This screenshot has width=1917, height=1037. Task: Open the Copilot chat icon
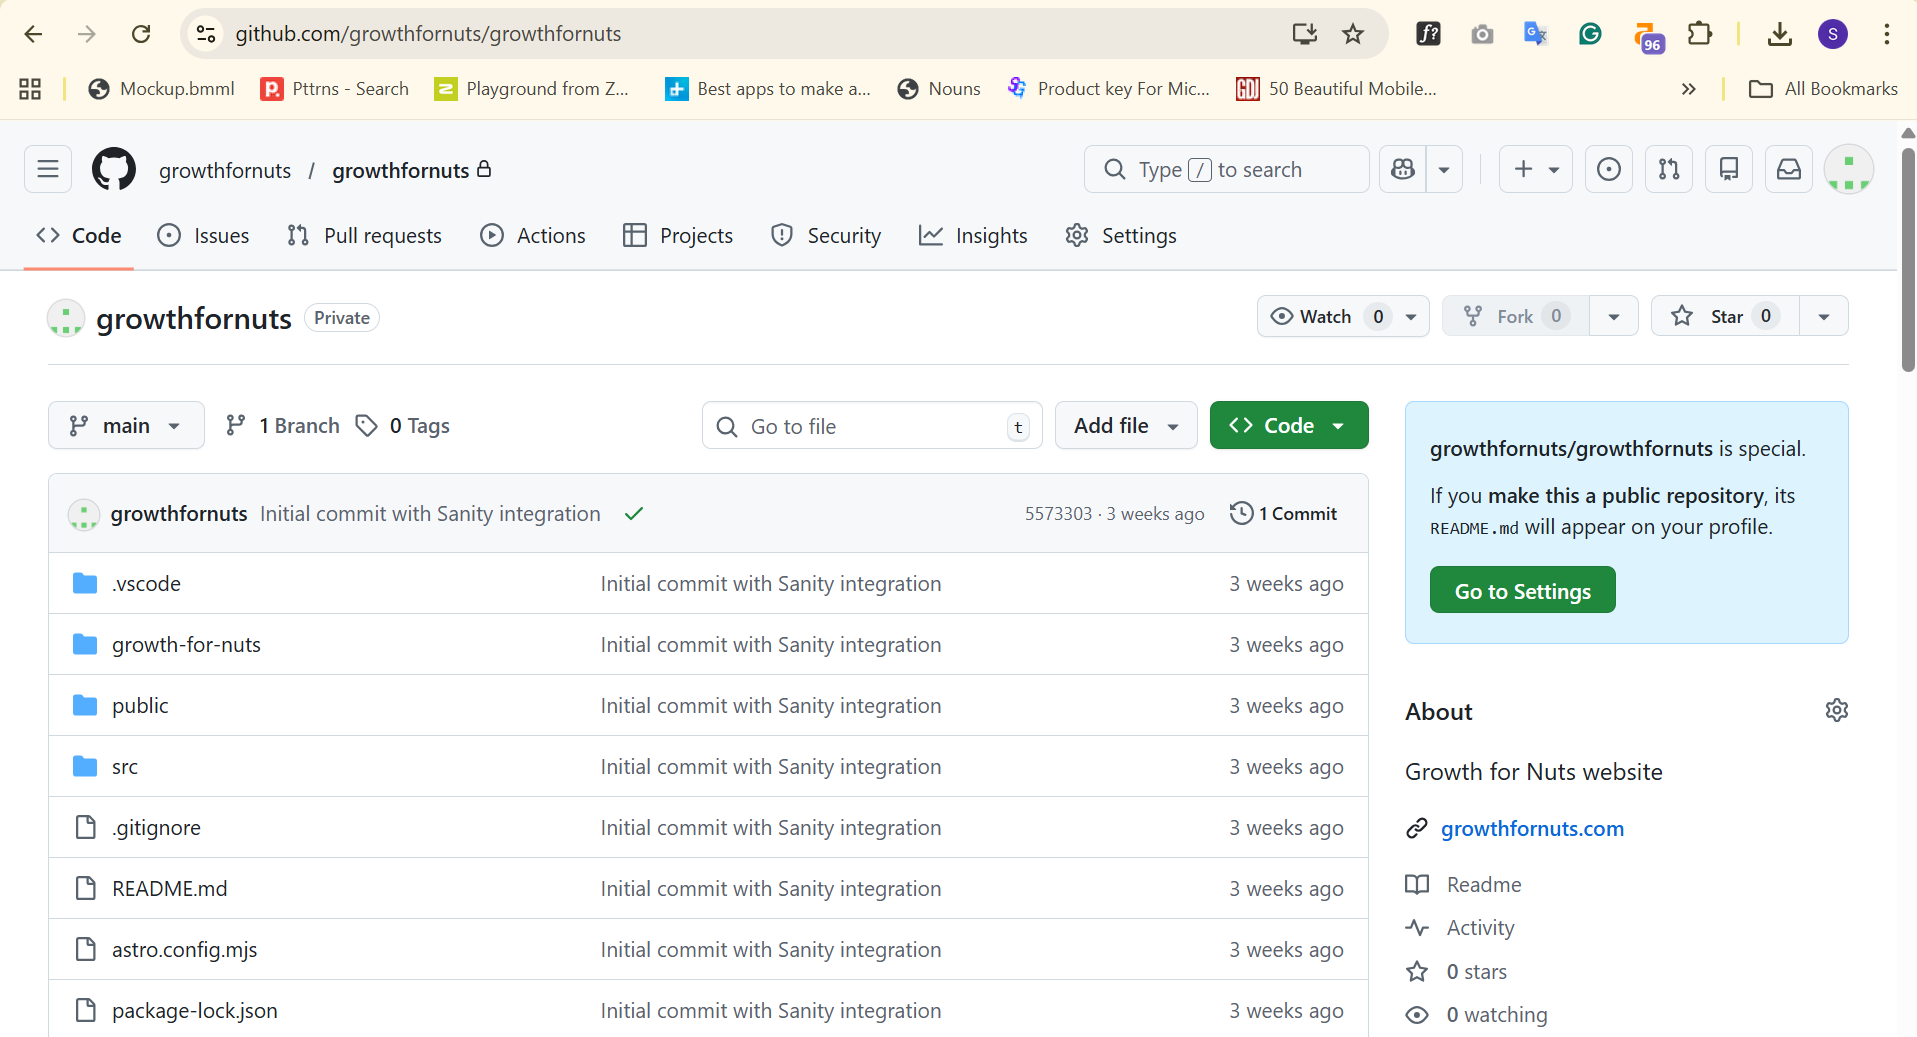tap(1403, 169)
